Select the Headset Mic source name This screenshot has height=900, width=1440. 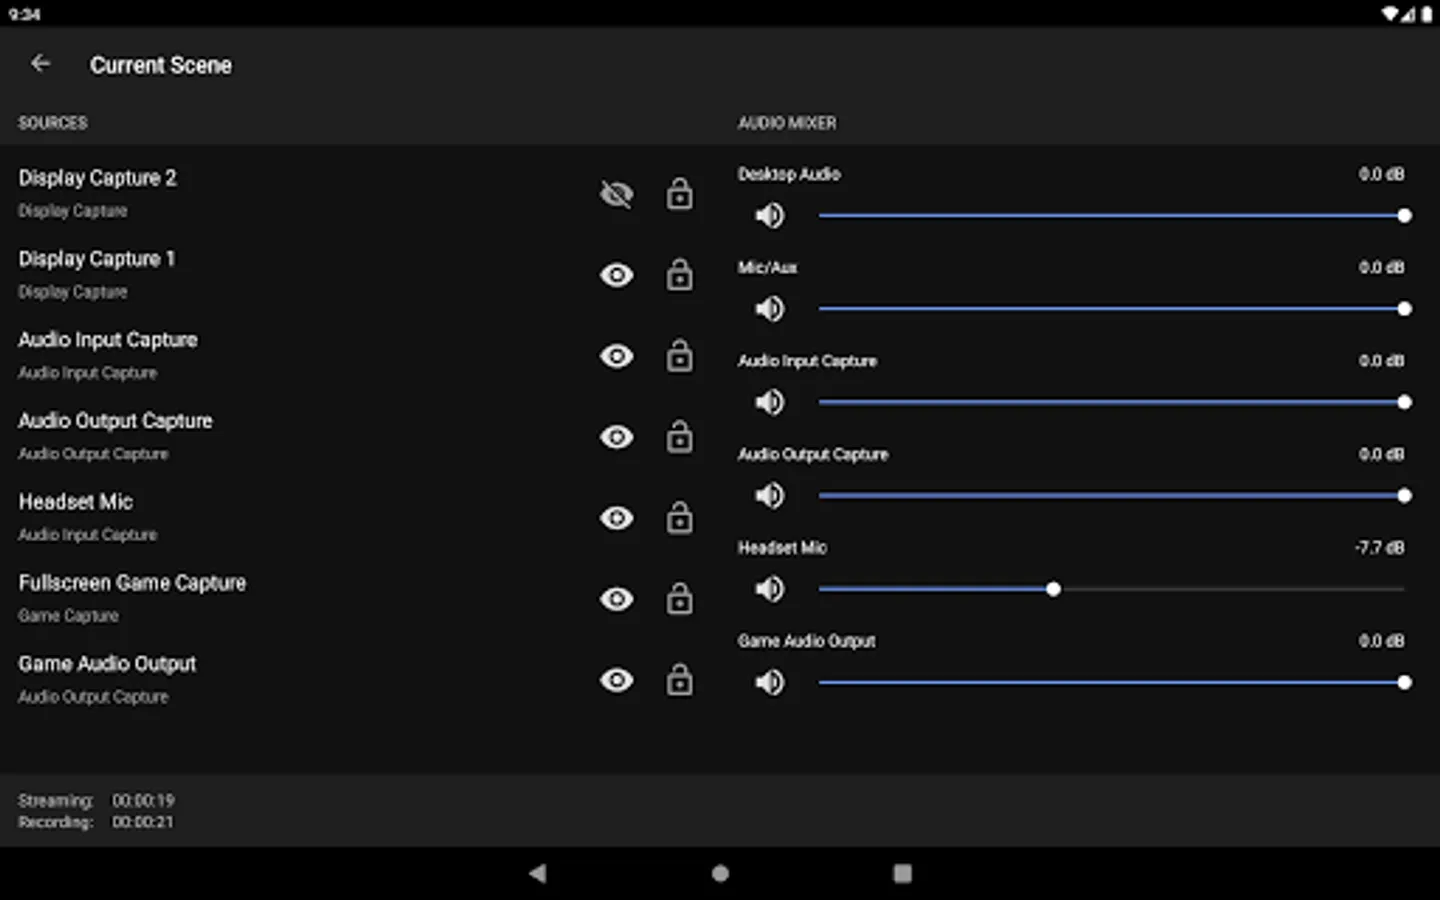(x=76, y=502)
